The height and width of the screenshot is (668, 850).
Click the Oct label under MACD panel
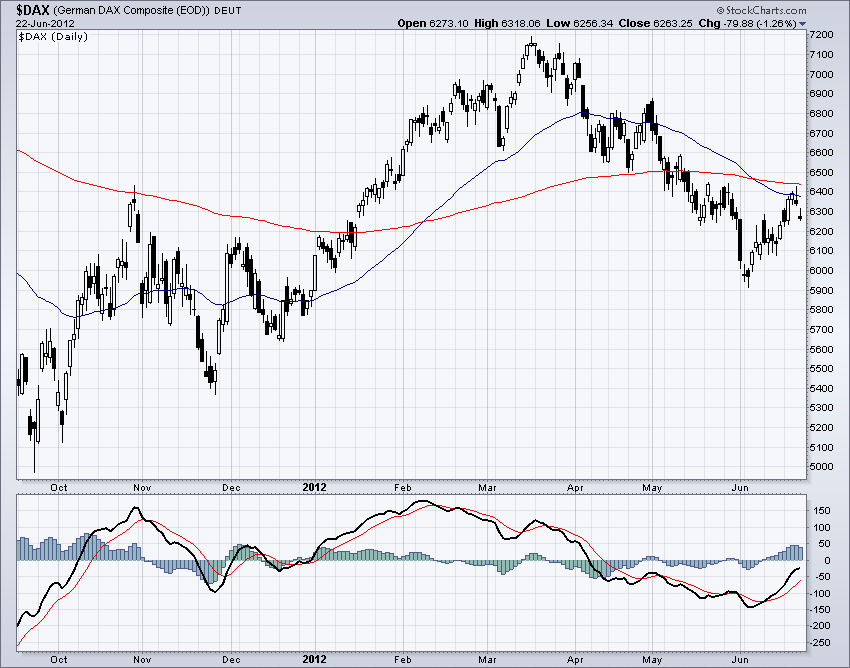click(x=59, y=659)
